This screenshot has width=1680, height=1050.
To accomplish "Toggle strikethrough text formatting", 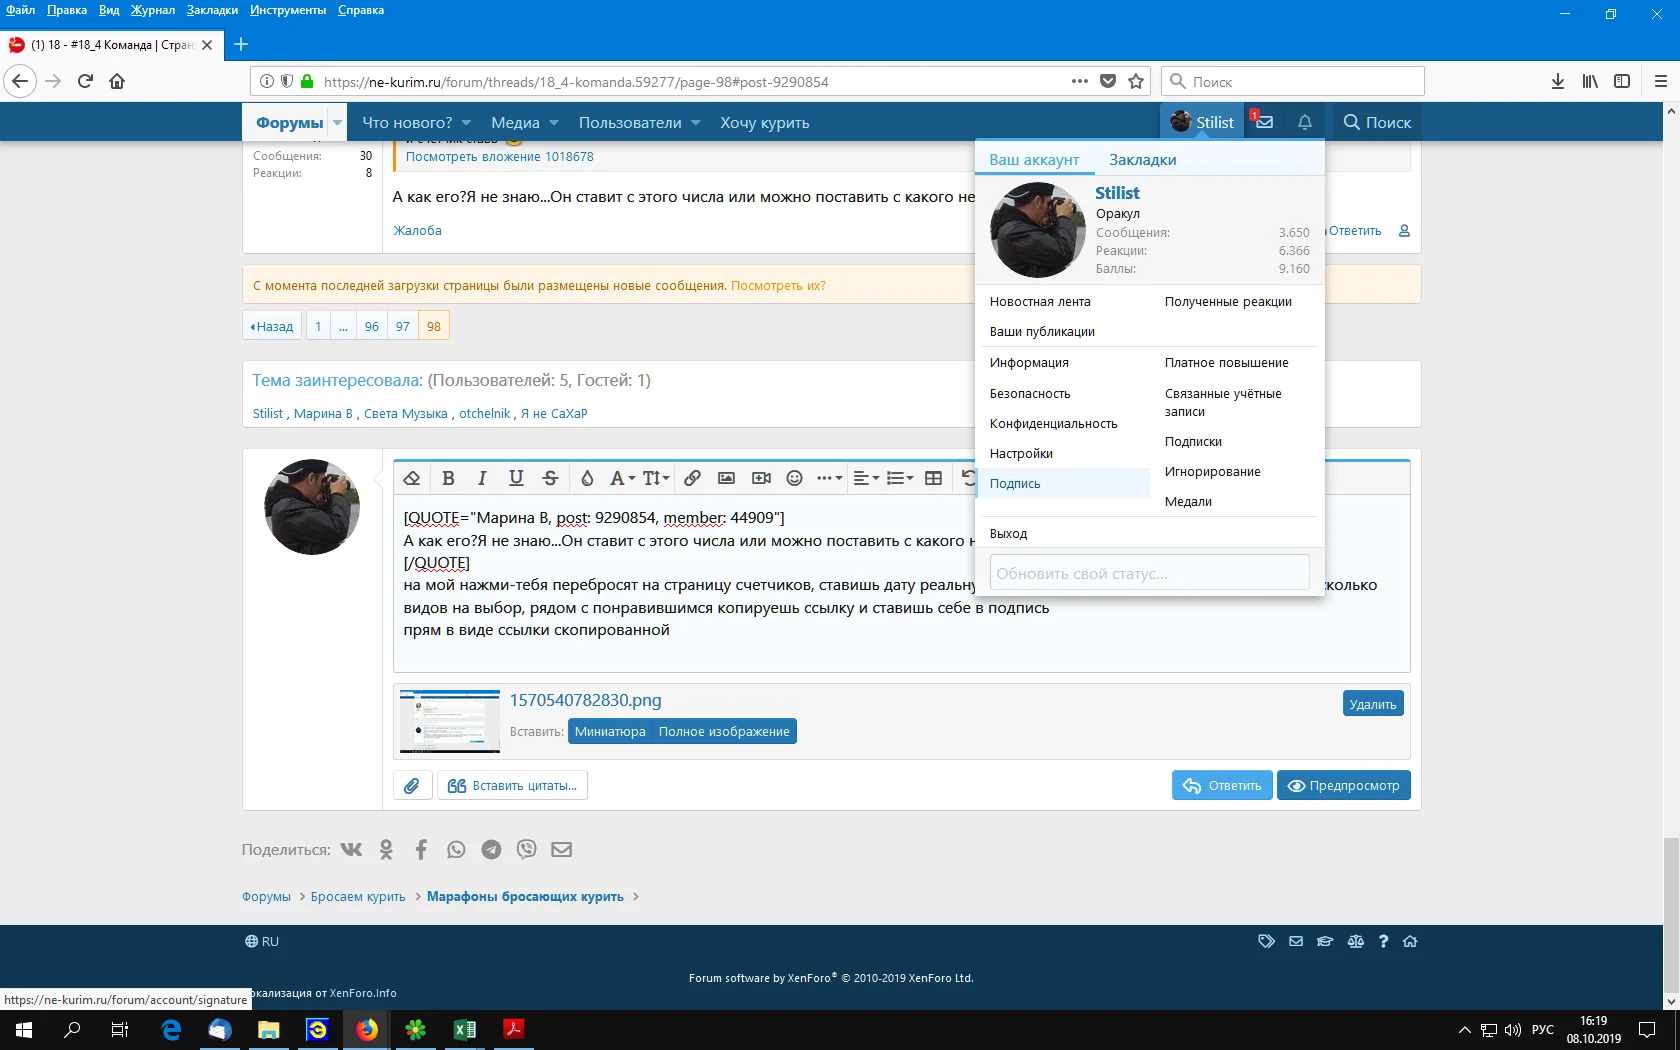I will coord(550,478).
